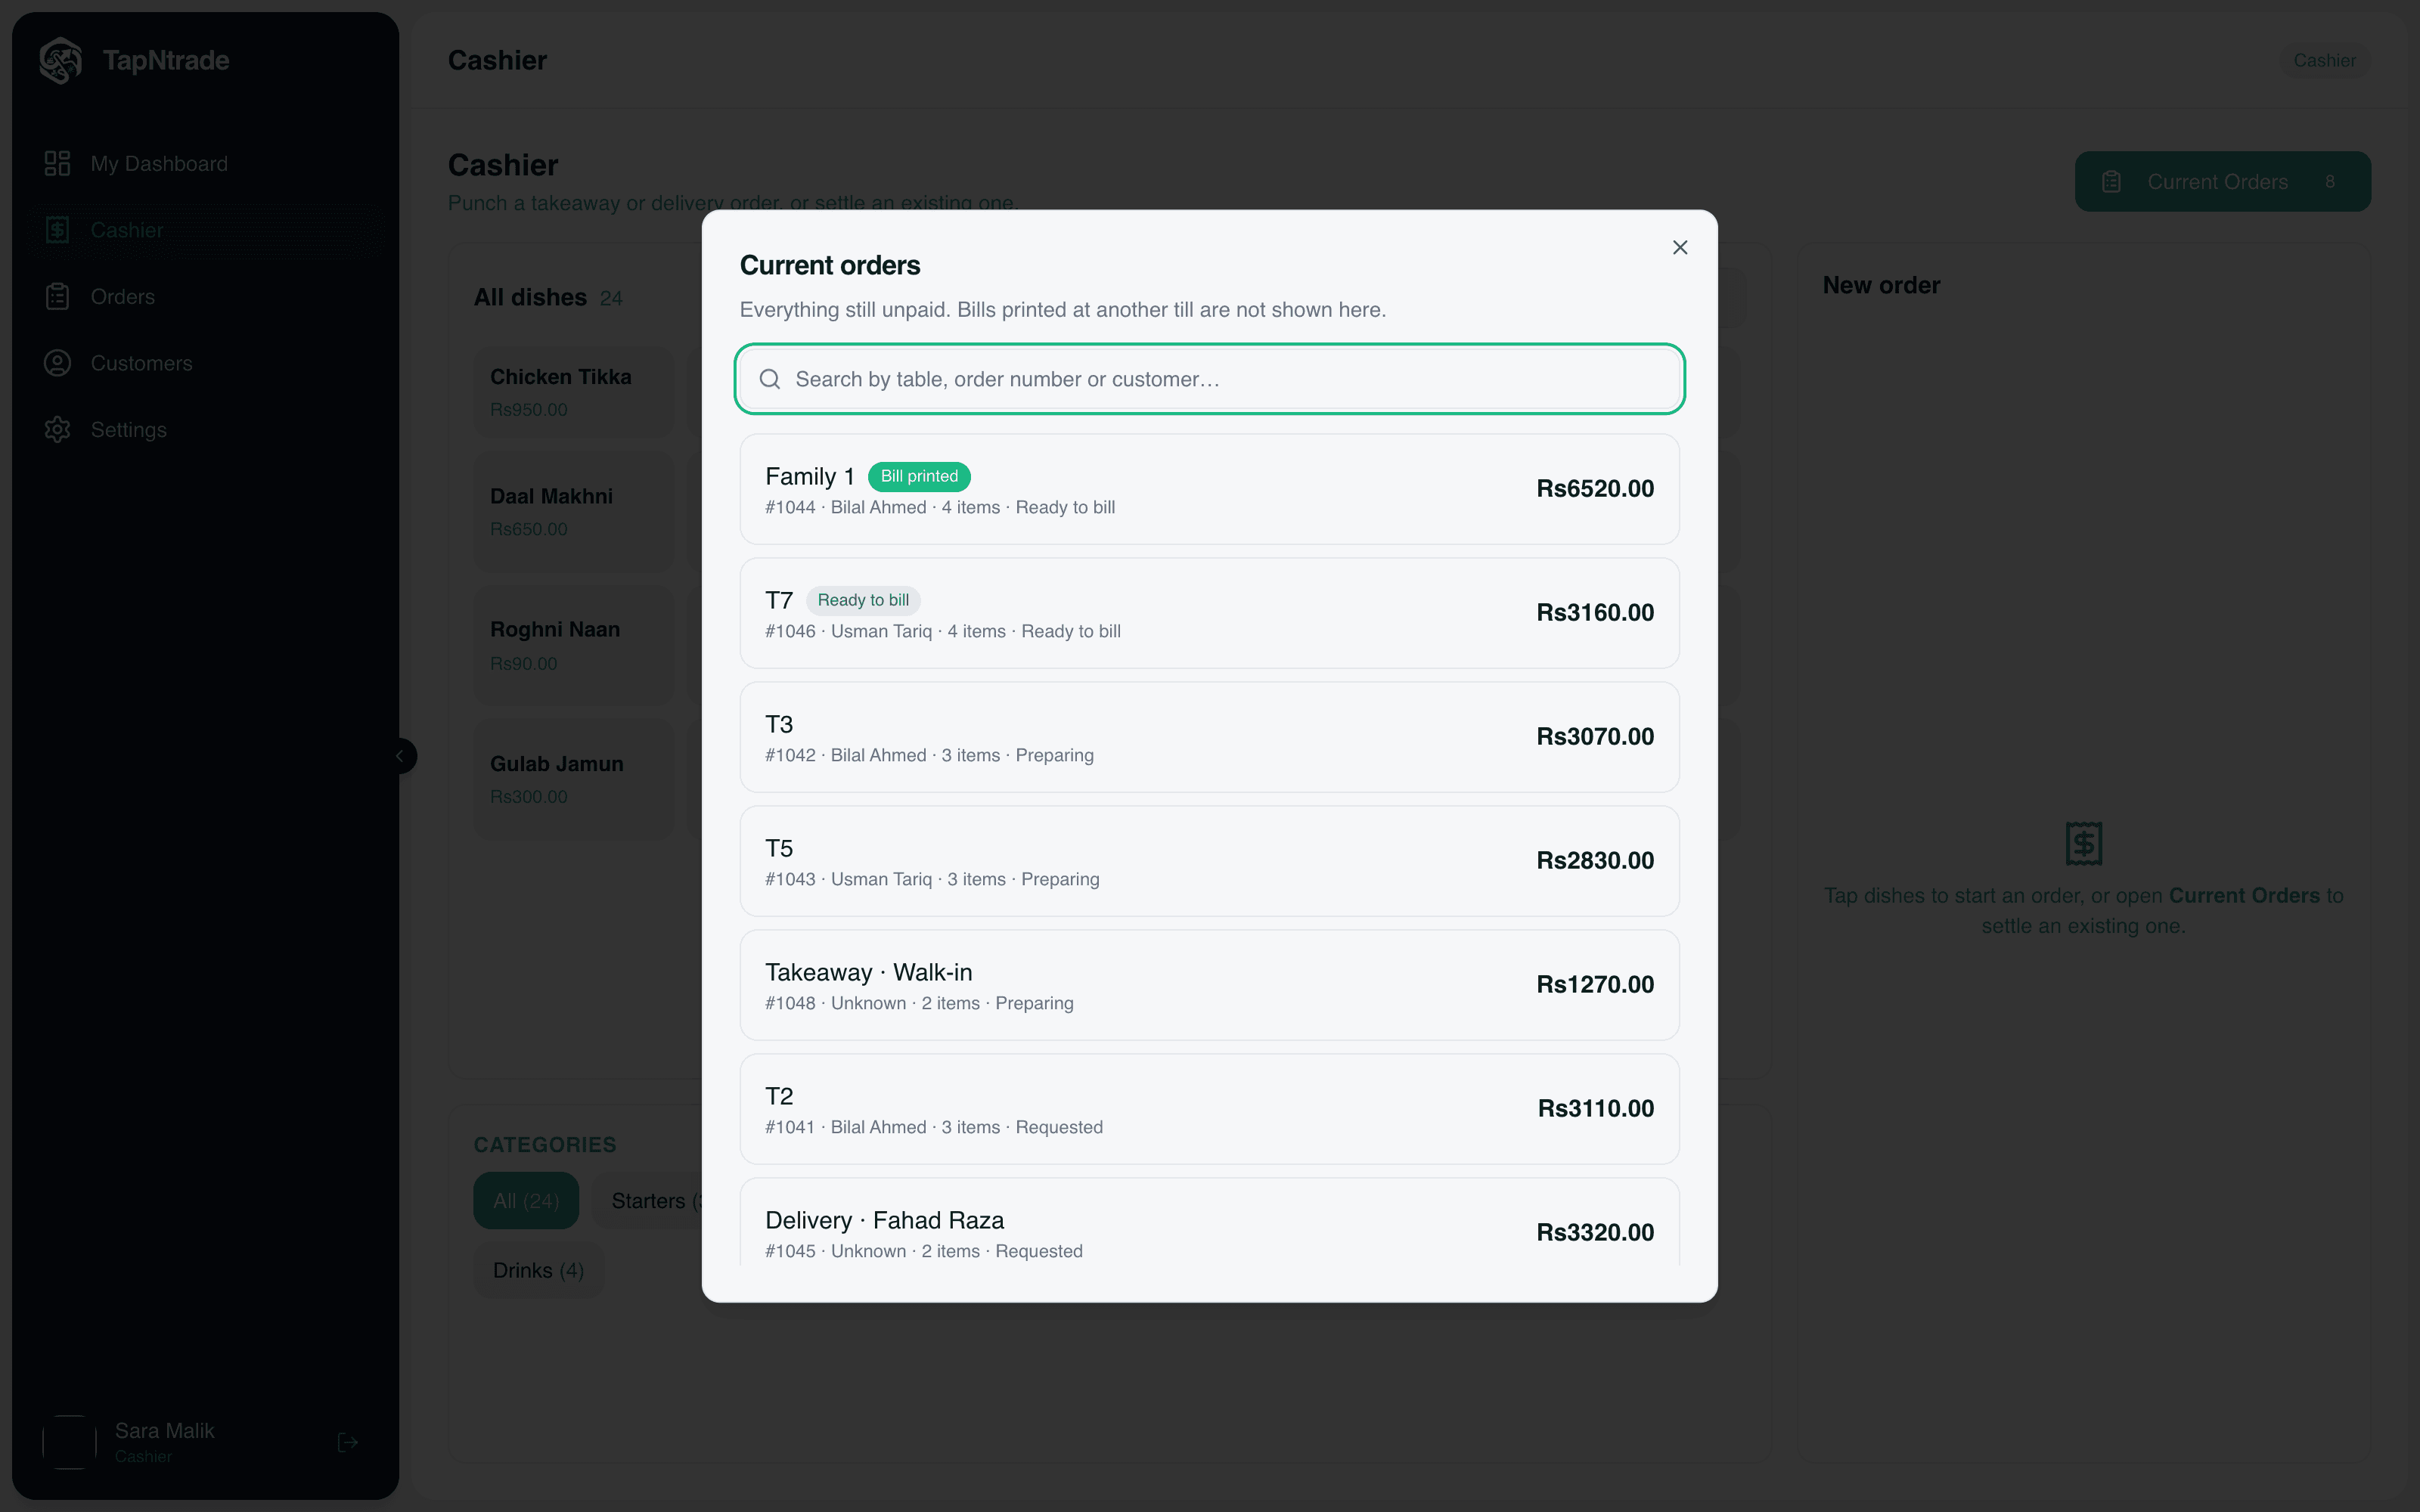Click the Rs2830.00 total amount
This screenshot has width=2420, height=1512.
tap(1595, 861)
